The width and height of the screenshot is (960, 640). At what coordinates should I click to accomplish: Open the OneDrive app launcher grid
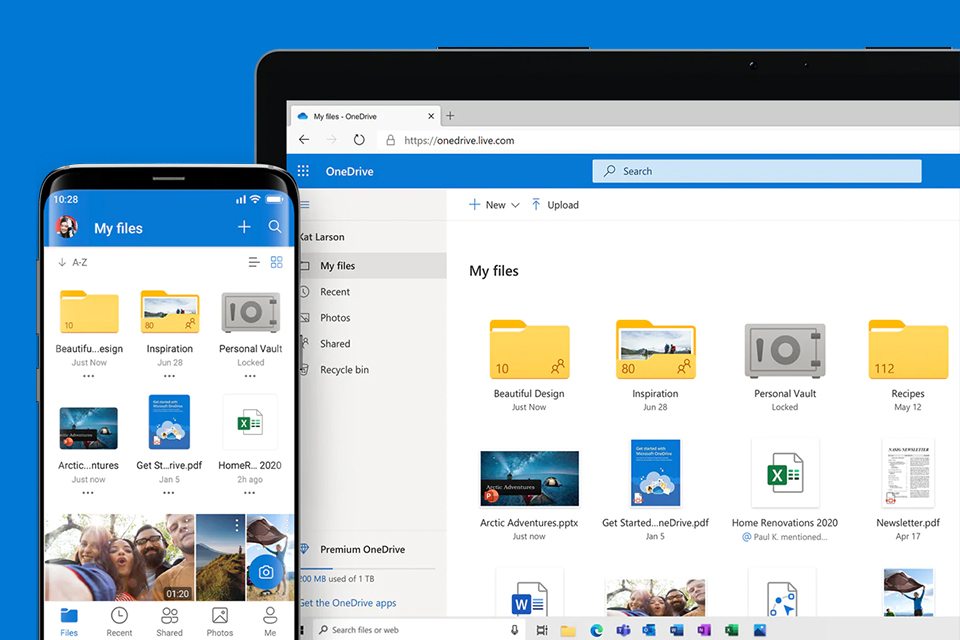point(303,171)
